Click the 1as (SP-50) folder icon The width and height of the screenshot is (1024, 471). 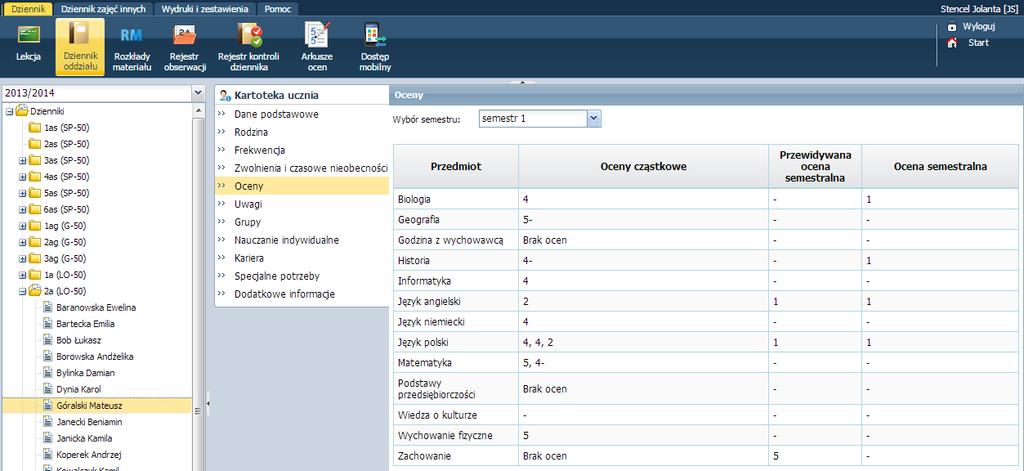point(35,127)
